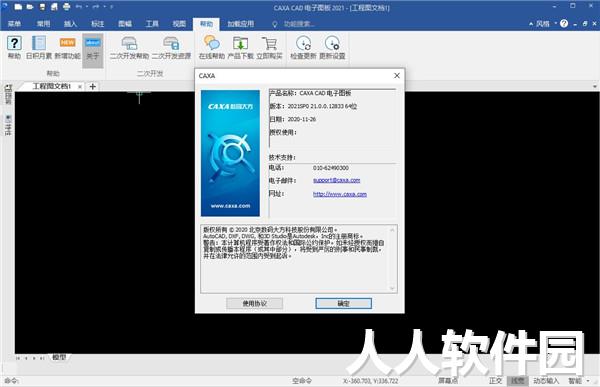Close the 工程图文档1 document tab
The height and width of the screenshot is (387, 600).
[80, 87]
